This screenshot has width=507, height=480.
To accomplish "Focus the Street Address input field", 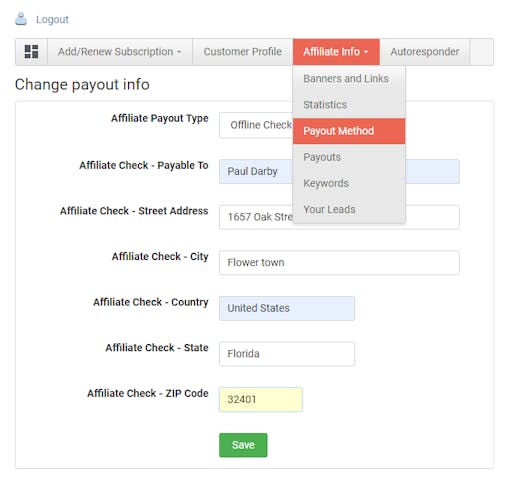I will point(339,217).
